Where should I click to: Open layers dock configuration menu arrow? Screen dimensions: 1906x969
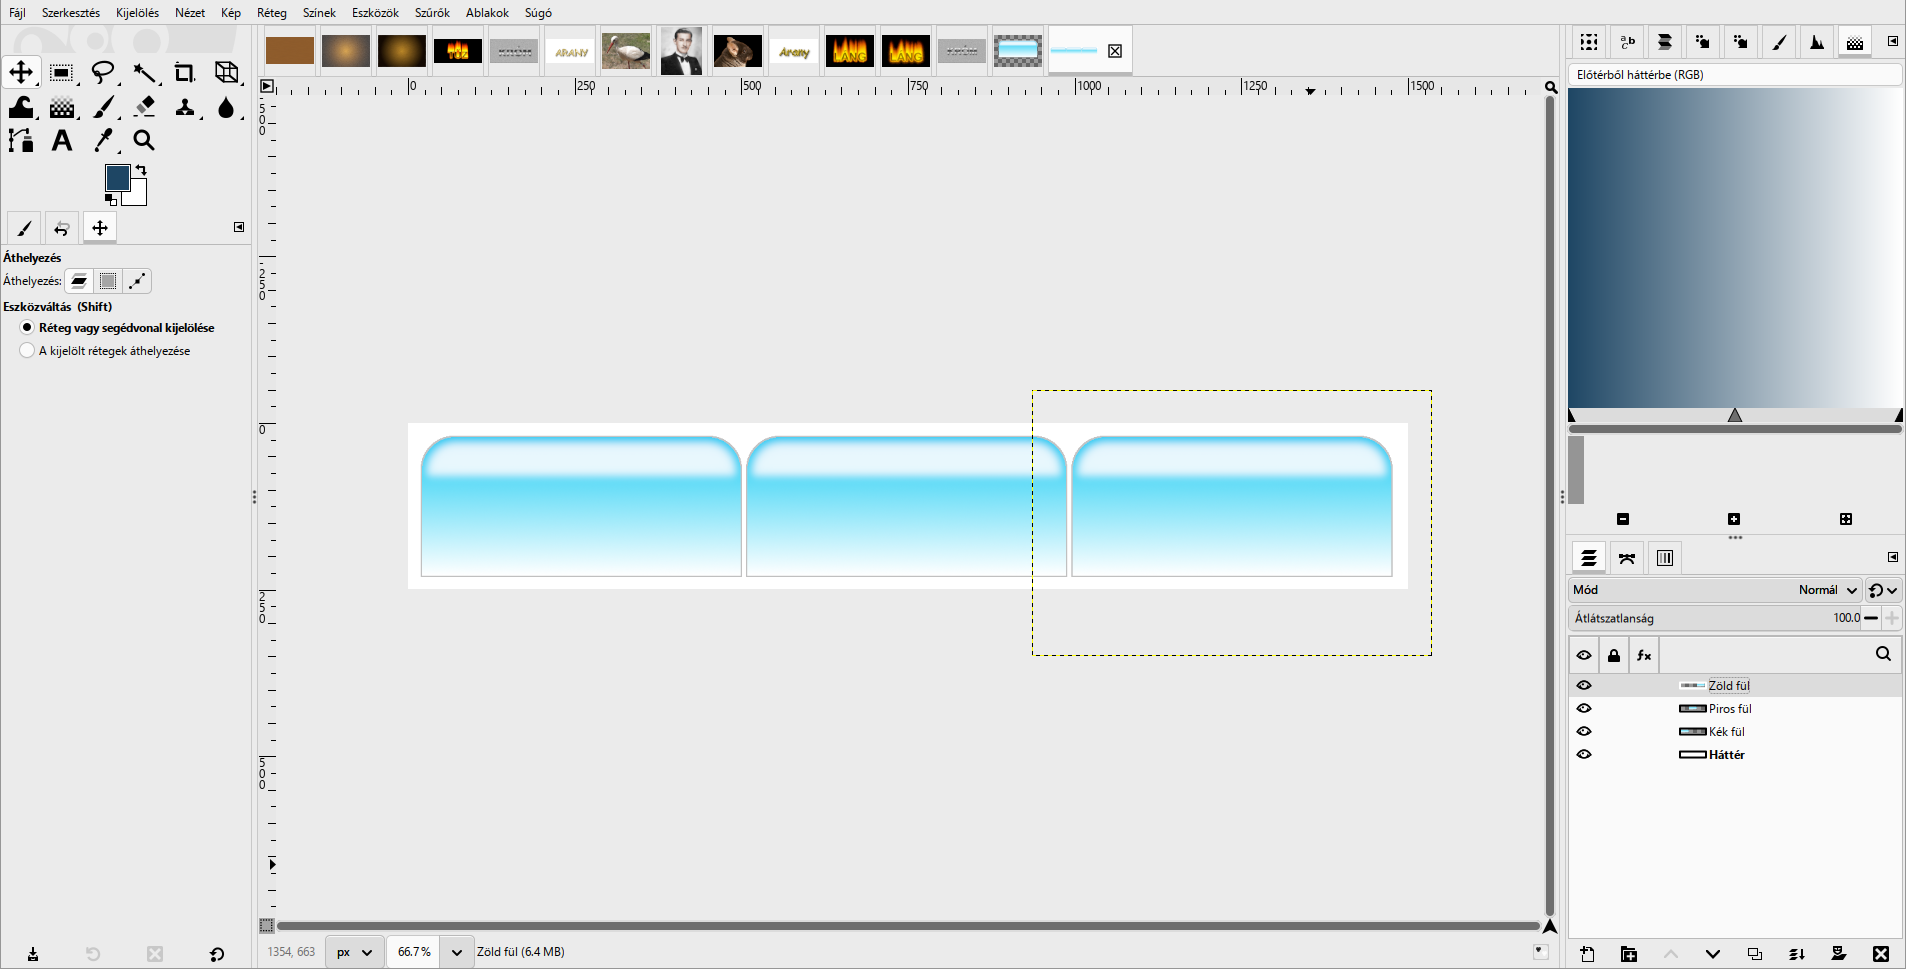(1893, 557)
